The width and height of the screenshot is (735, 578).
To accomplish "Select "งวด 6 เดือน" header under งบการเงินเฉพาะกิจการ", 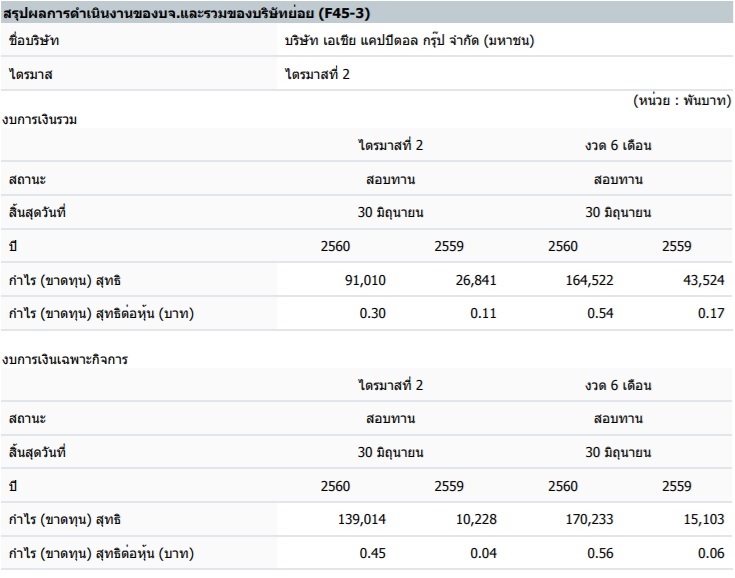I will coord(618,385).
